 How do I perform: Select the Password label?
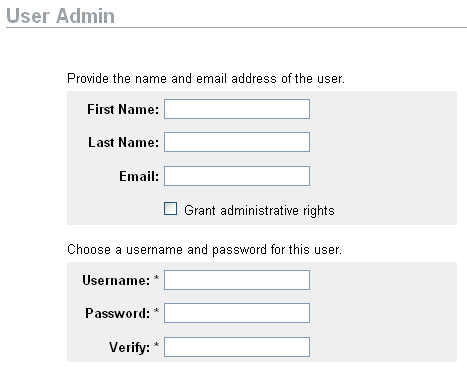coord(118,313)
